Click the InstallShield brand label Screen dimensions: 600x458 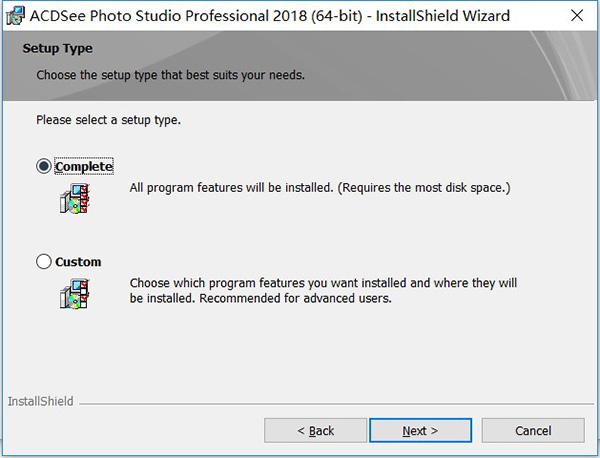(x=41, y=401)
